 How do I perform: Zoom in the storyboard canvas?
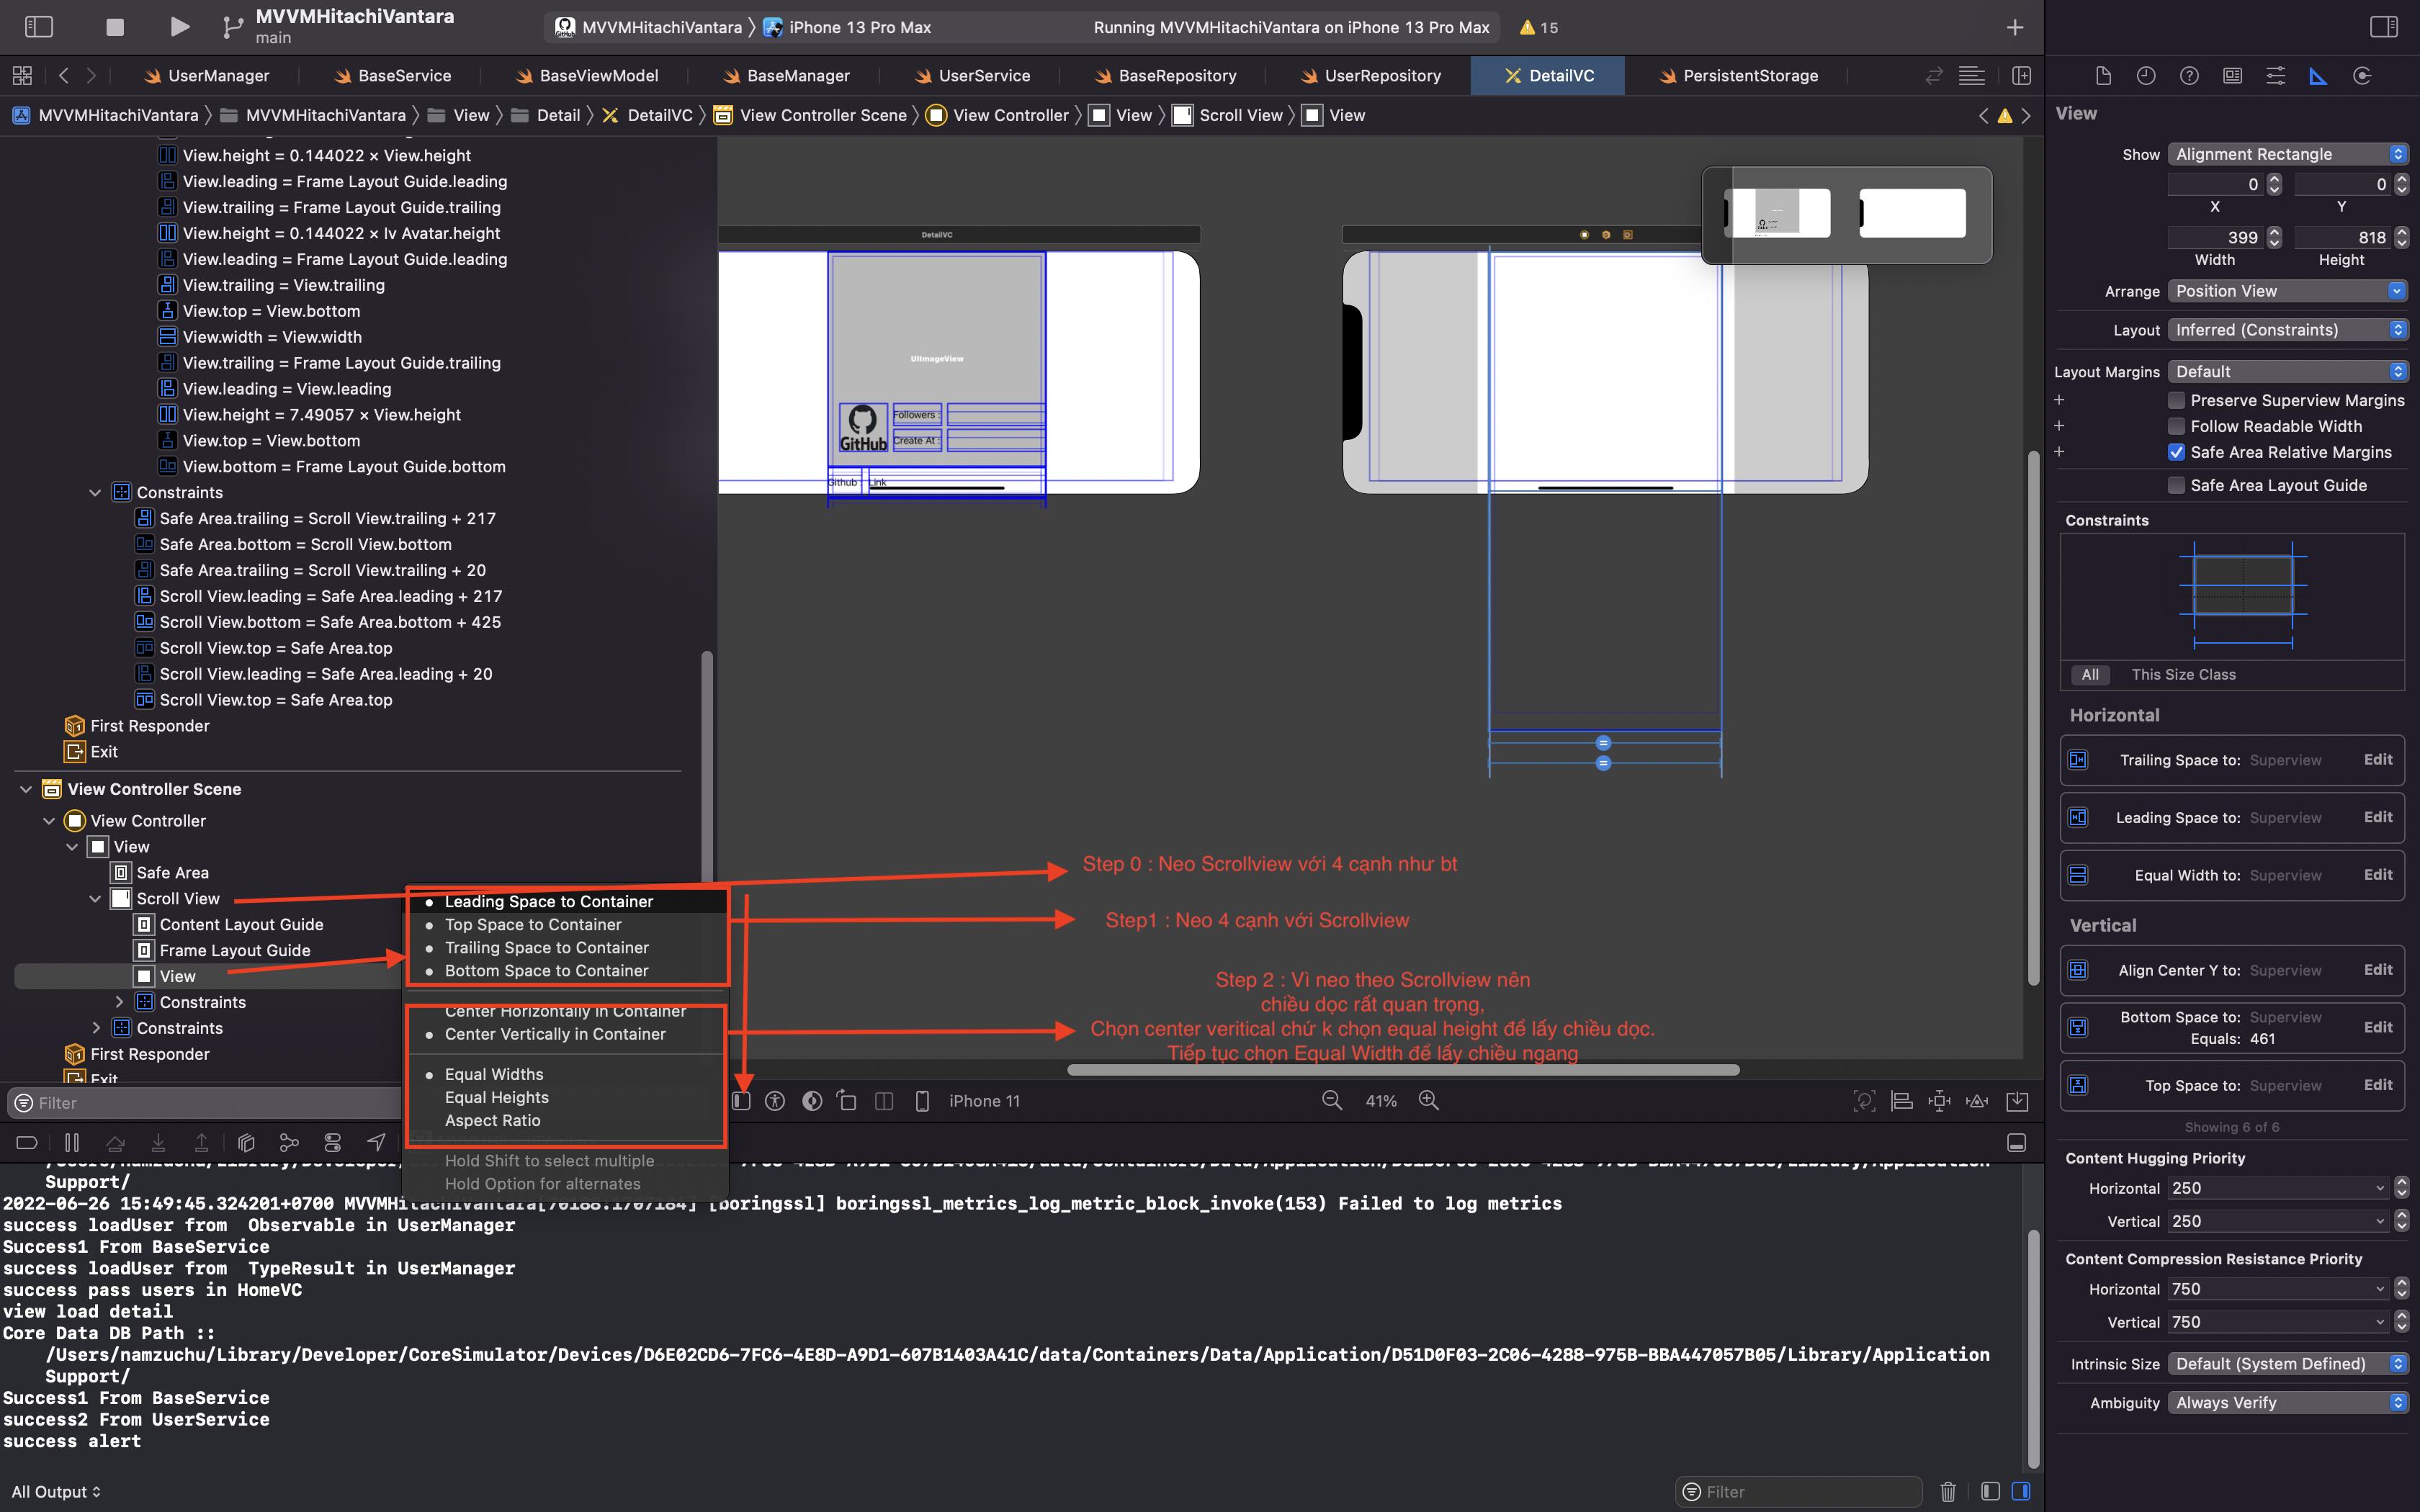pyautogui.click(x=1429, y=1100)
